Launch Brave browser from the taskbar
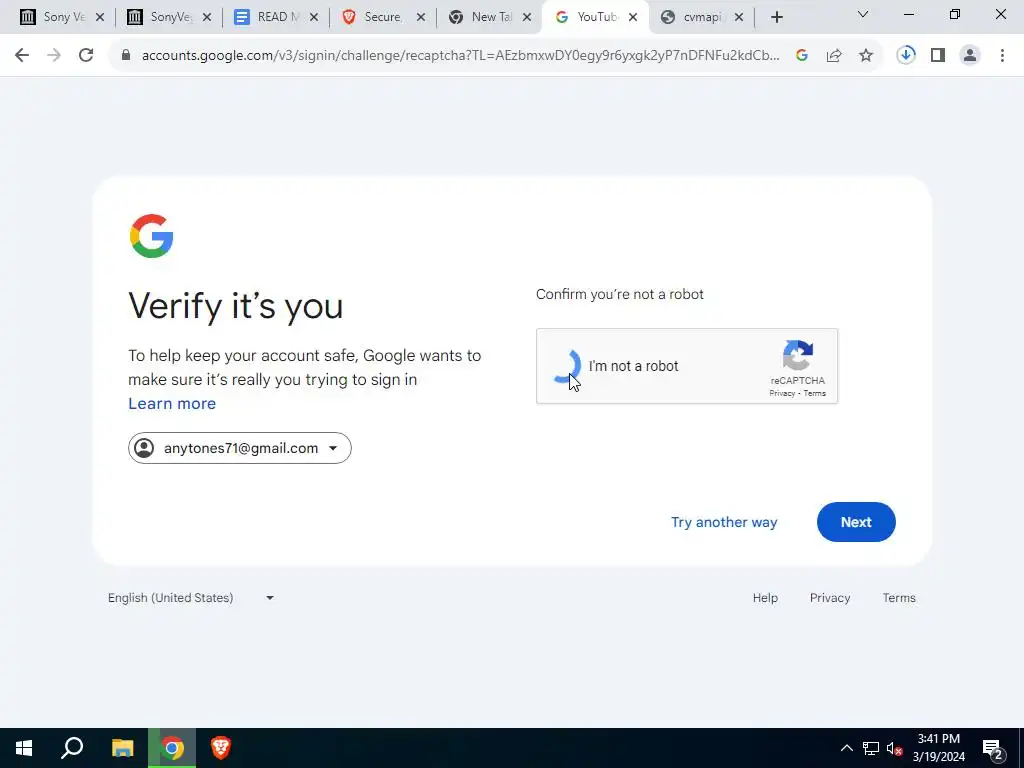The image size is (1024, 768). [x=221, y=748]
